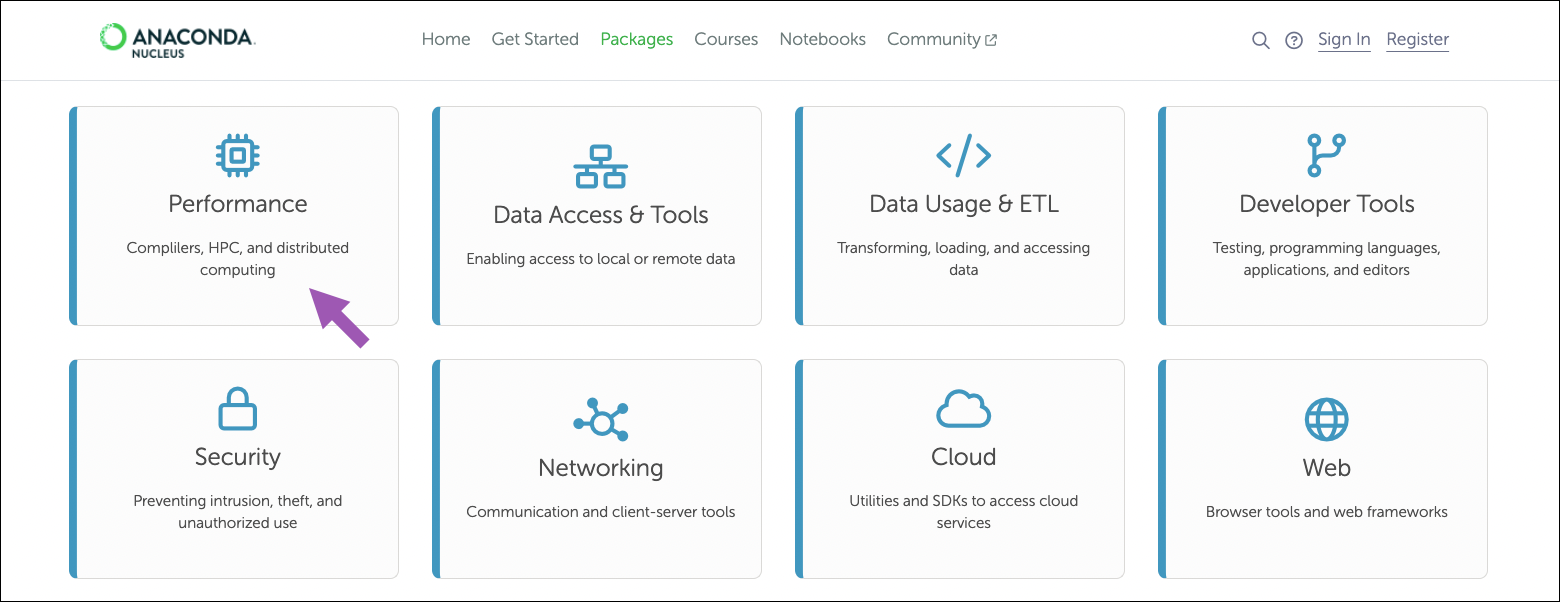
Task: Click the Register link
Action: click(1417, 39)
